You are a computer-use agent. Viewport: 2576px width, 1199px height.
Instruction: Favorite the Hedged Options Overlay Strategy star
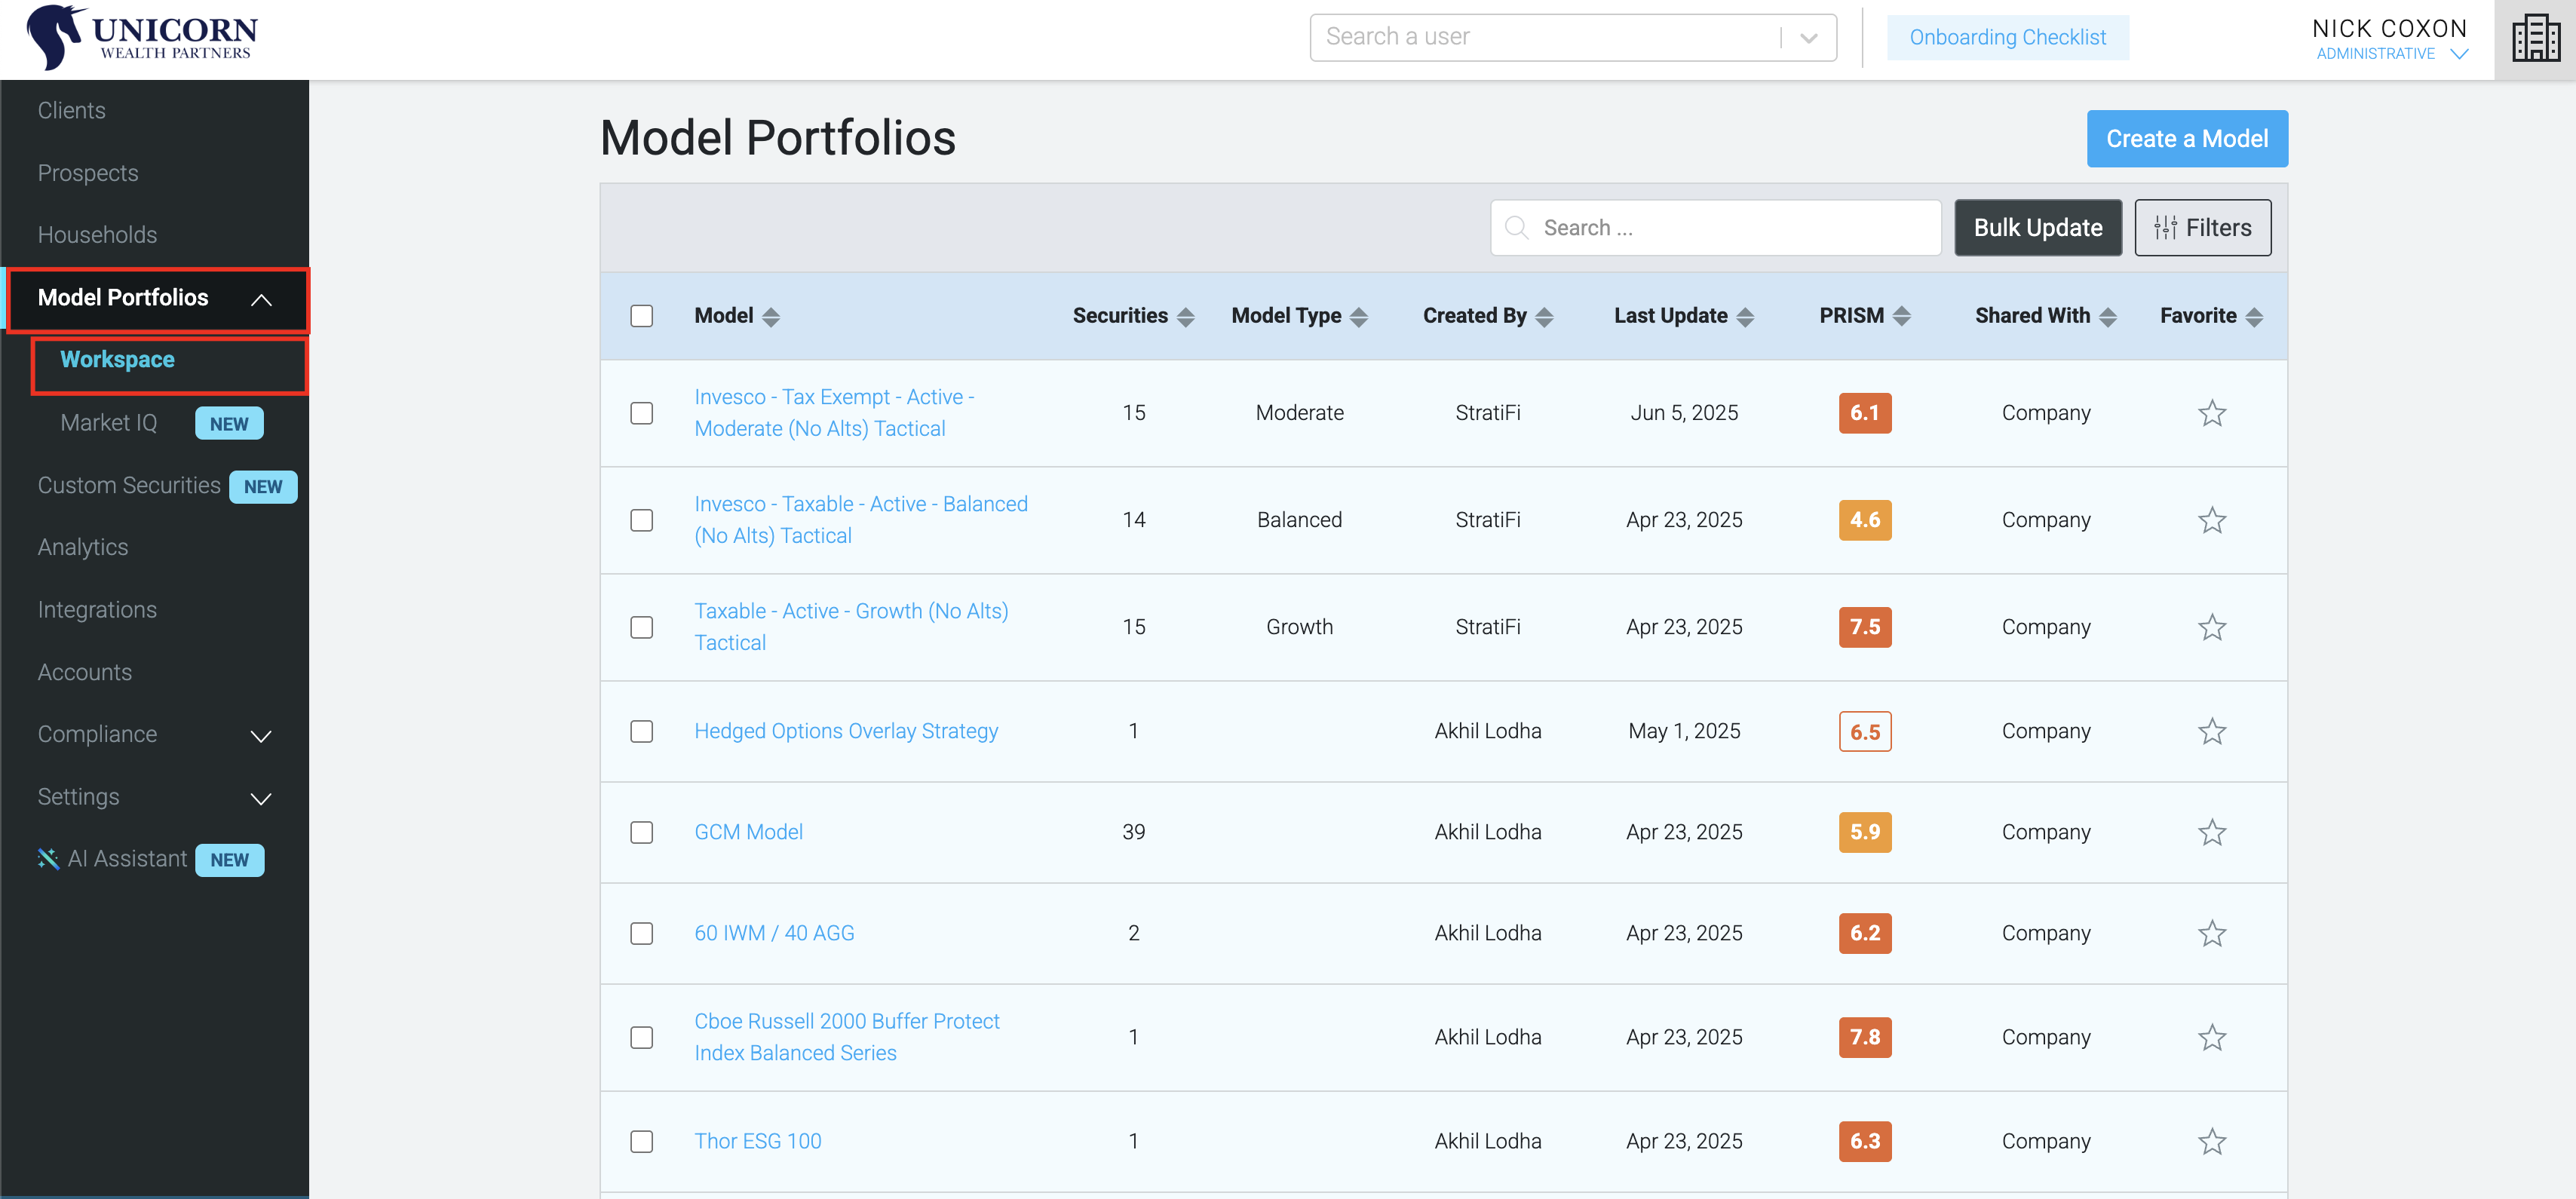coord(2211,731)
